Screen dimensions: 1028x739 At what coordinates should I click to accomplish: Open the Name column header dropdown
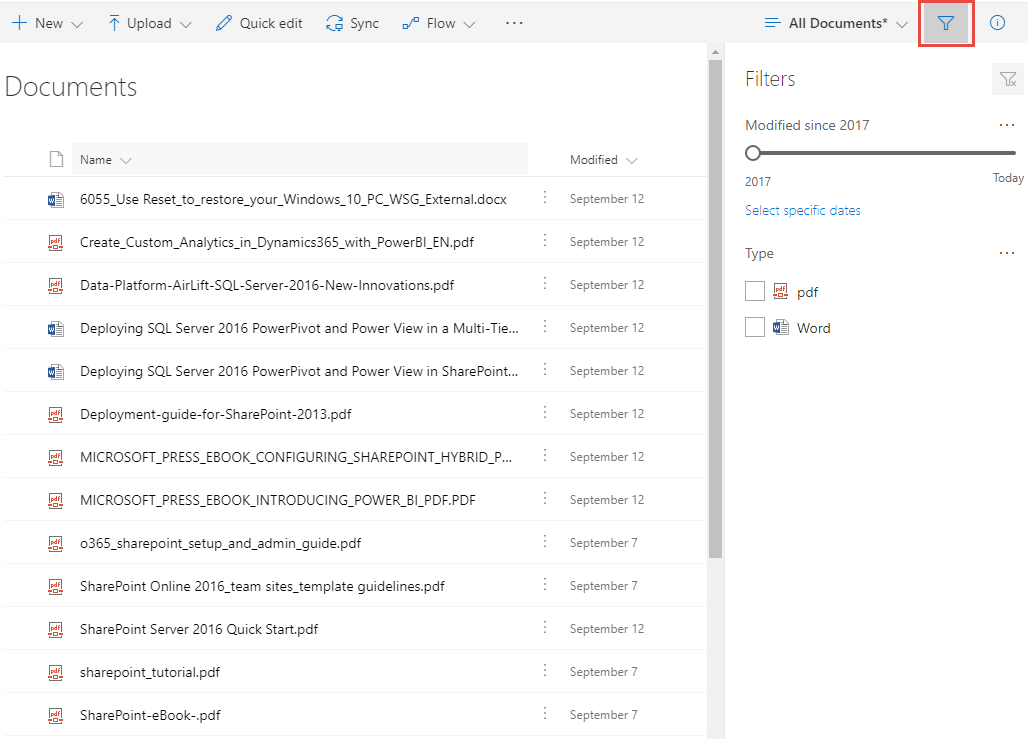point(126,161)
